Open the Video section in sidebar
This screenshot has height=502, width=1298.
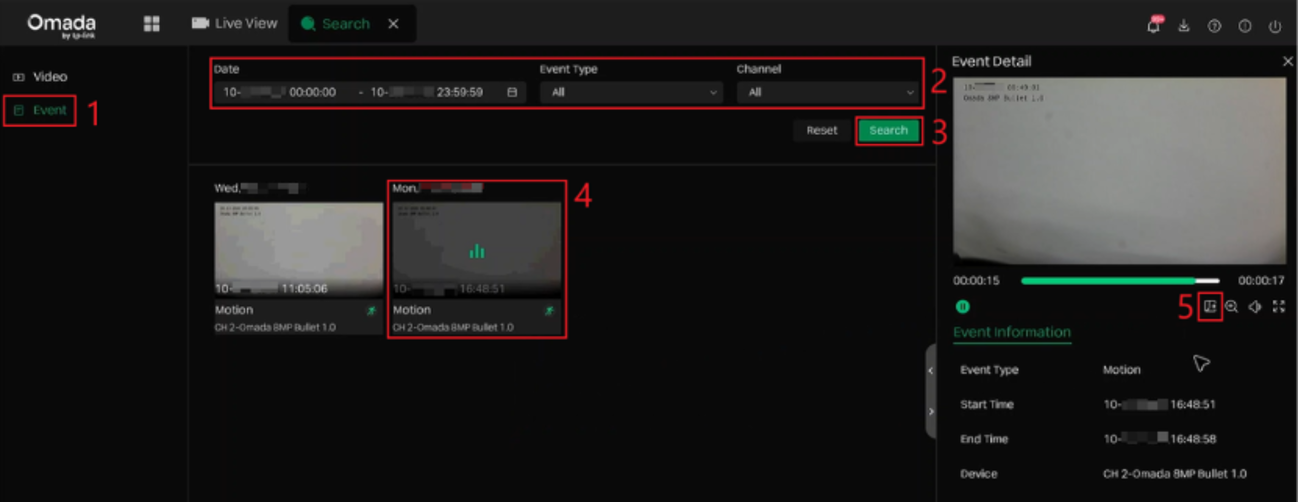40,76
